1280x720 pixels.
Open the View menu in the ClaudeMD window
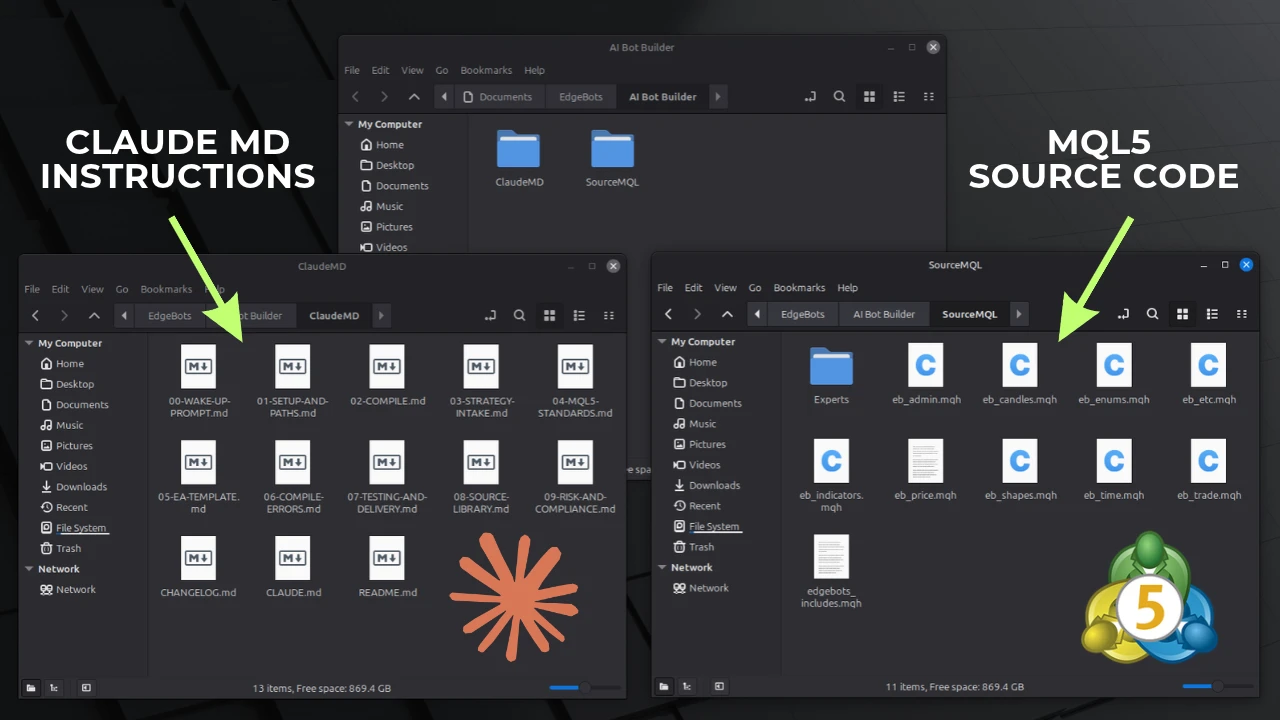(92, 289)
